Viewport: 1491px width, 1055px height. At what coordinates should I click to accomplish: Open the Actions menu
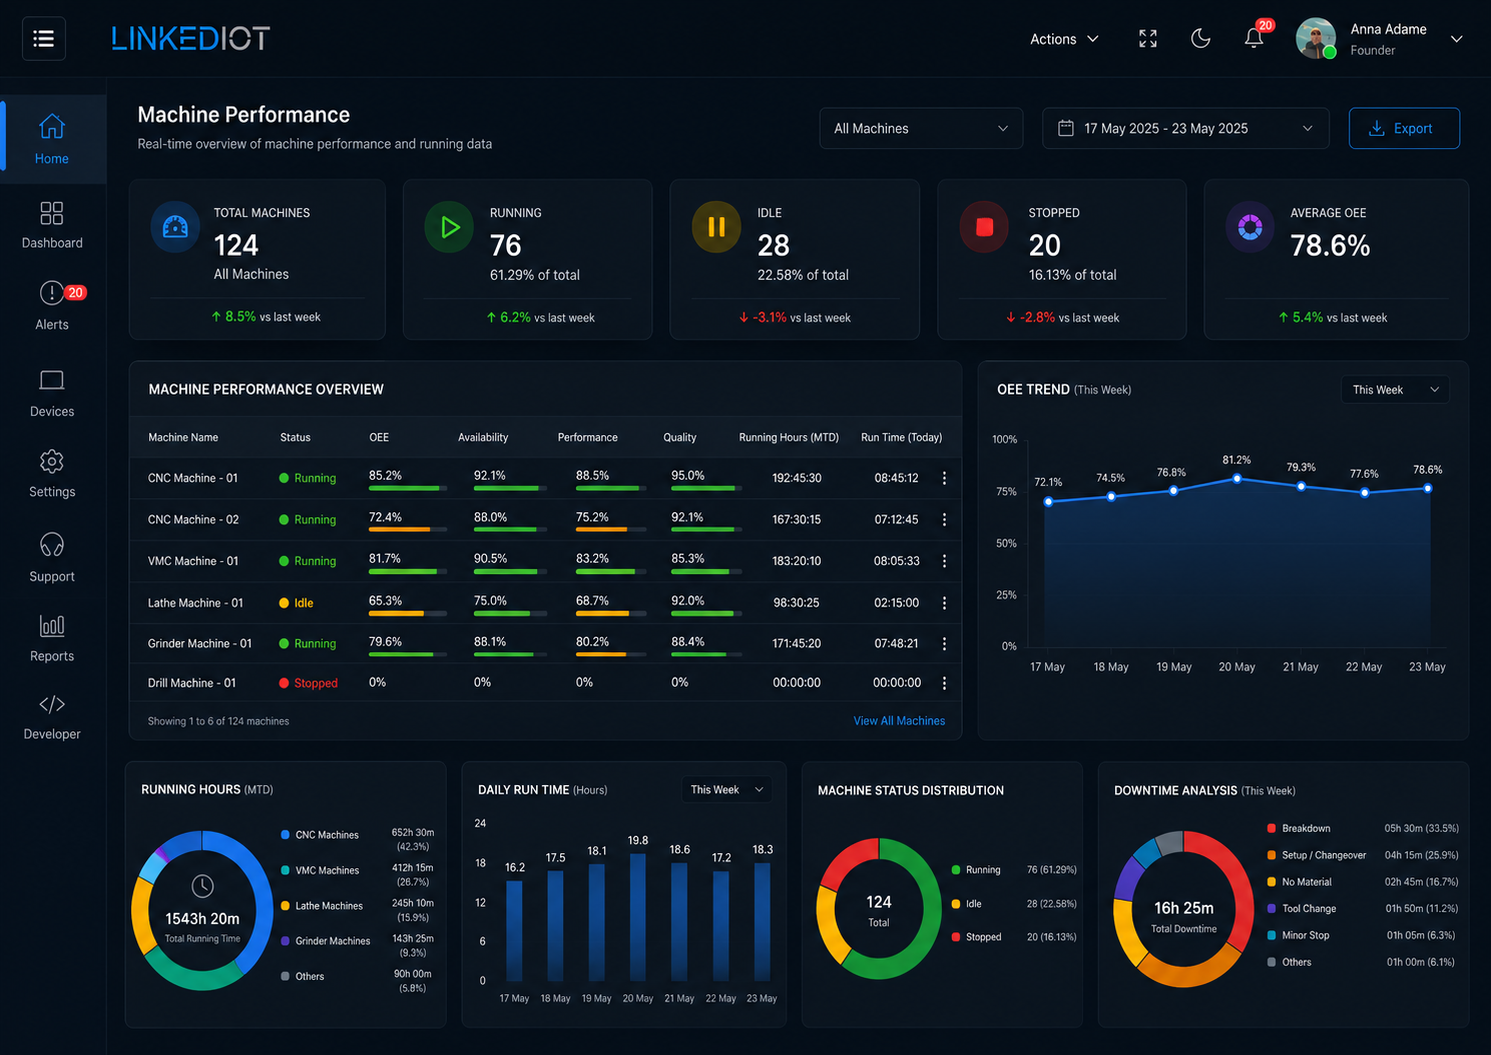1064,39
